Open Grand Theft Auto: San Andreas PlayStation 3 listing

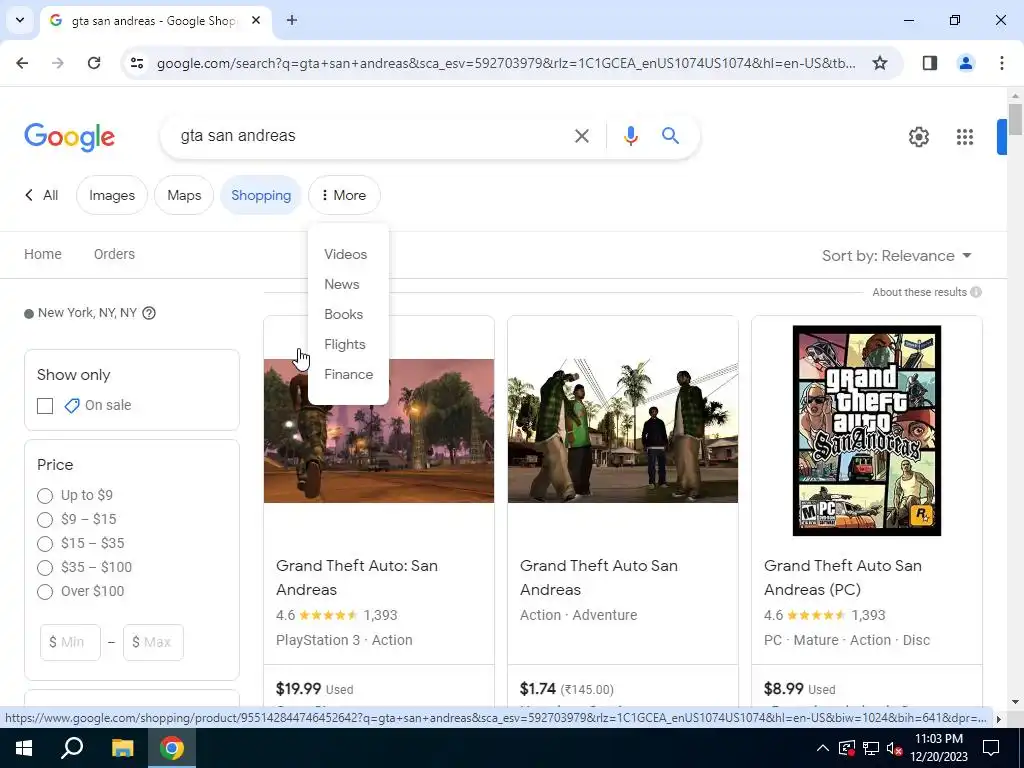pos(357,577)
